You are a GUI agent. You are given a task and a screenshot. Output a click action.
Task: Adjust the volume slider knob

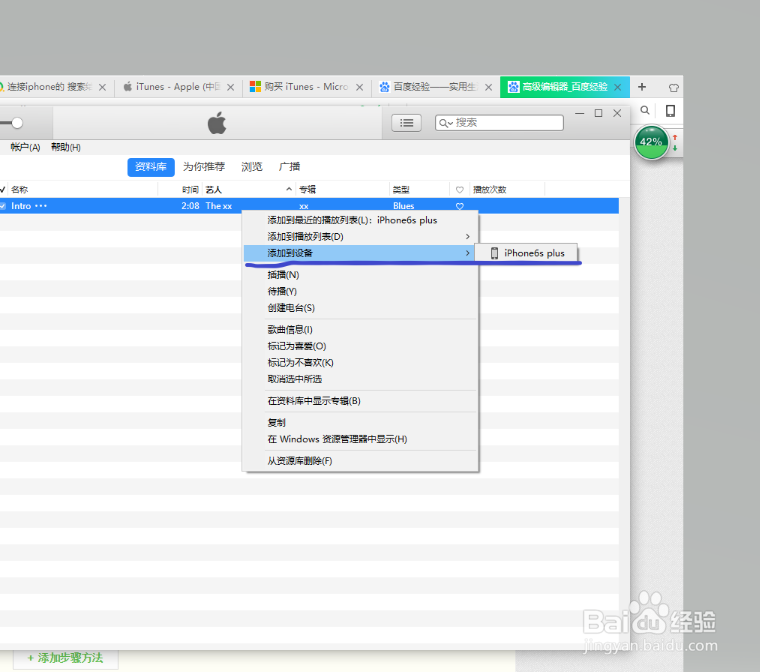(17, 123)
